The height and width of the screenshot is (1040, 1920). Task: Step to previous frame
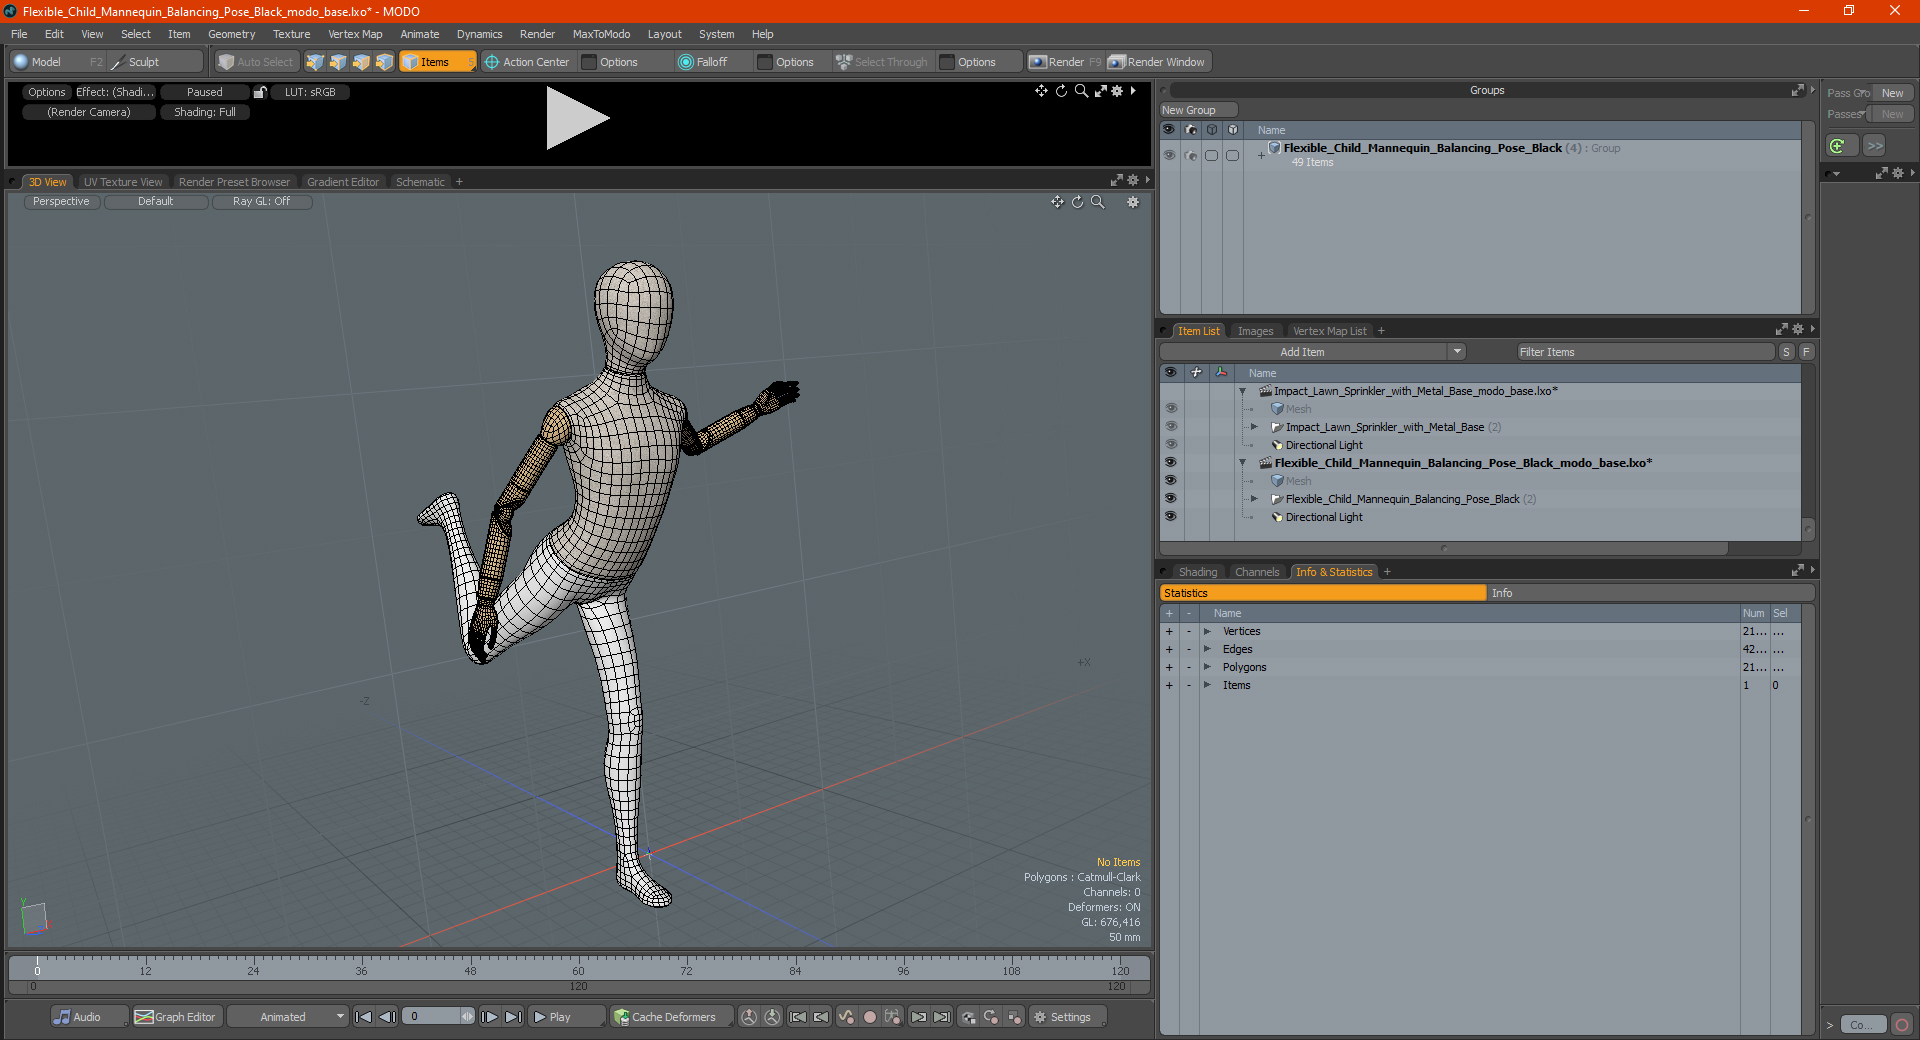pos(388,1017)
